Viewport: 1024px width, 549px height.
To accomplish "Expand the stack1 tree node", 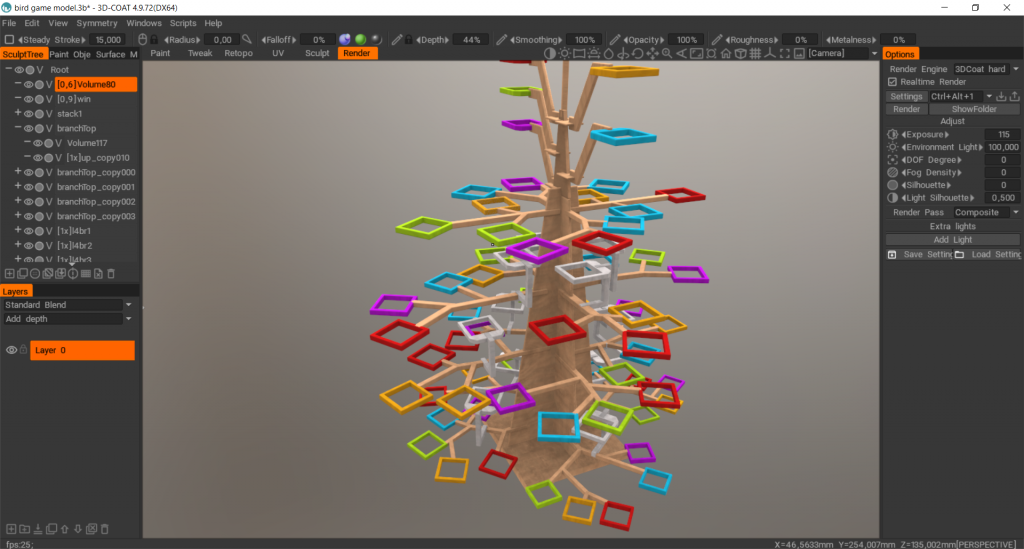I will point(18,113).
